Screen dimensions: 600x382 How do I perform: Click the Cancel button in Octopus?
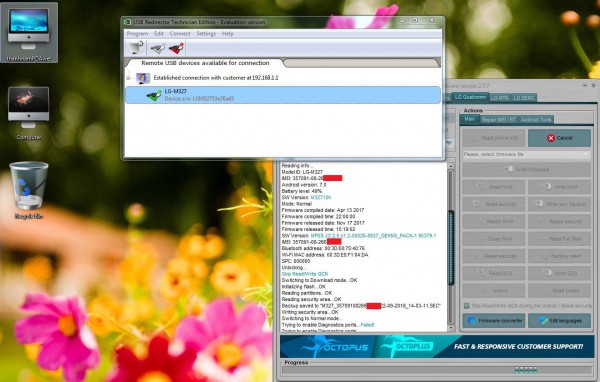coord(559,138)
